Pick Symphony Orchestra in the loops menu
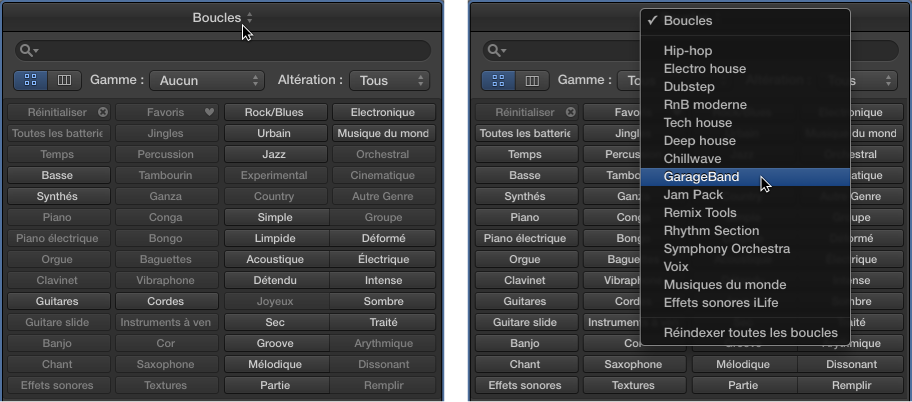912x402 pixels. 727,249
